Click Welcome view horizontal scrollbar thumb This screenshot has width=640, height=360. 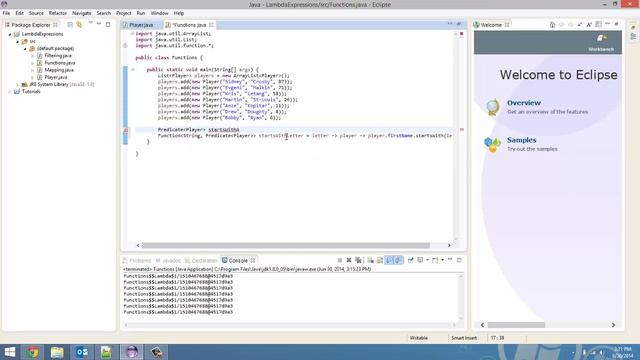tap(516, 325)
